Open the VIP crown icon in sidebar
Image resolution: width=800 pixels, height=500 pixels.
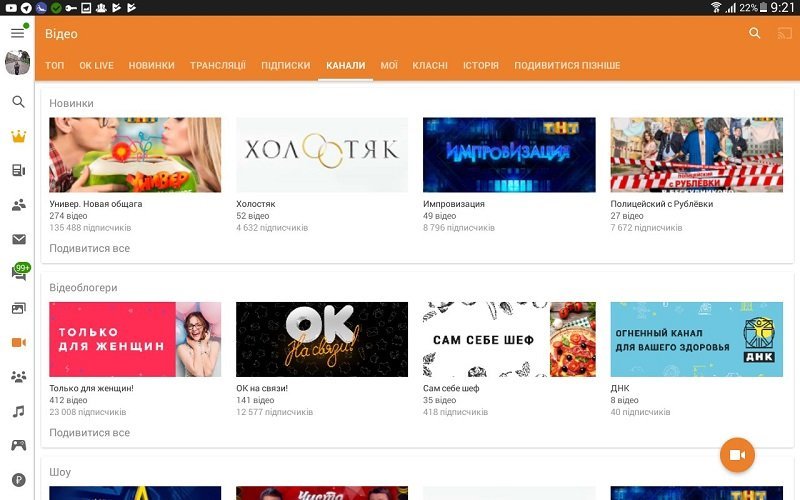18,136
